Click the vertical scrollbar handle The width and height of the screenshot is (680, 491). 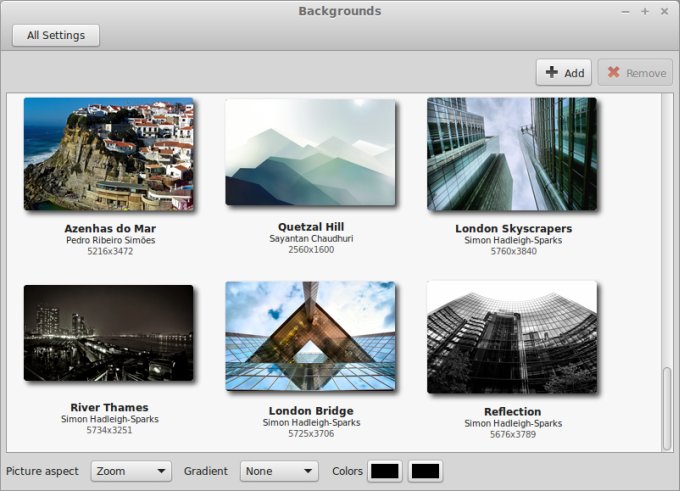666,408
